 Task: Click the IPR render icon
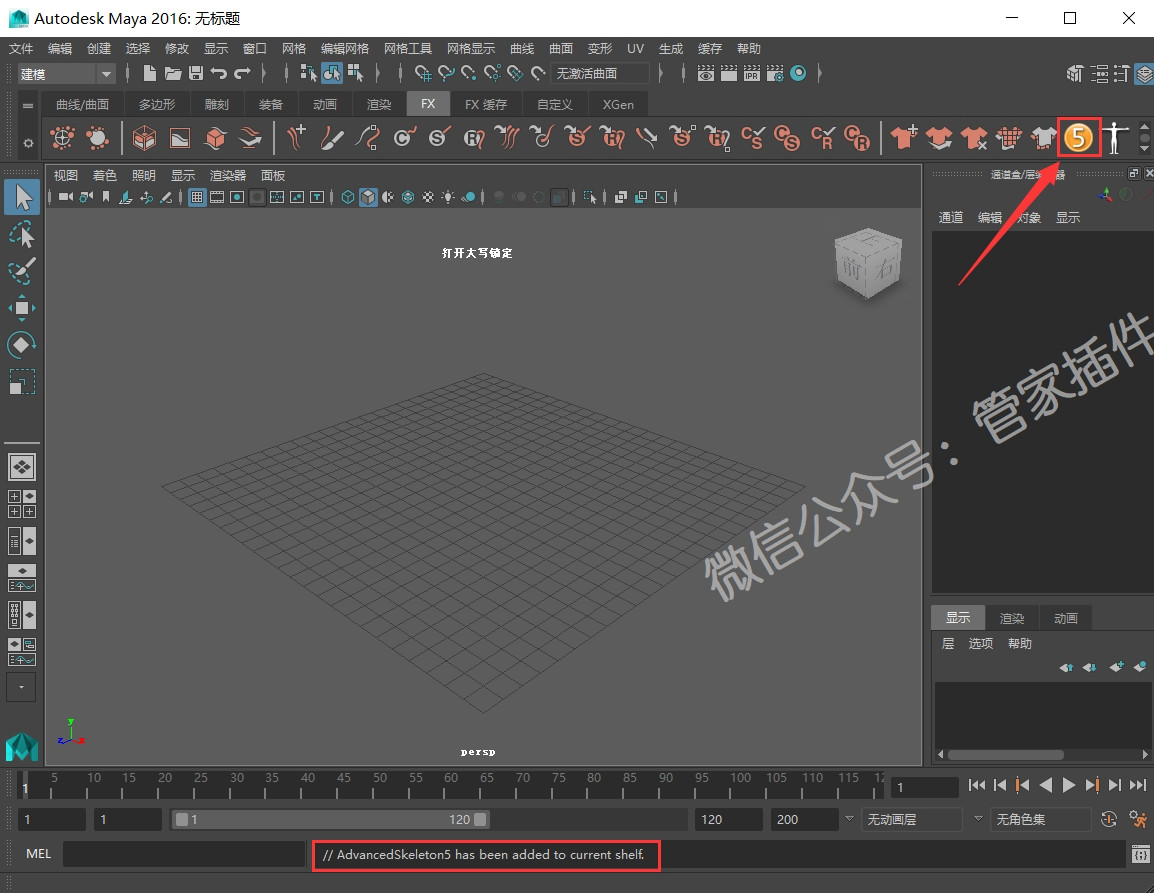751,74
